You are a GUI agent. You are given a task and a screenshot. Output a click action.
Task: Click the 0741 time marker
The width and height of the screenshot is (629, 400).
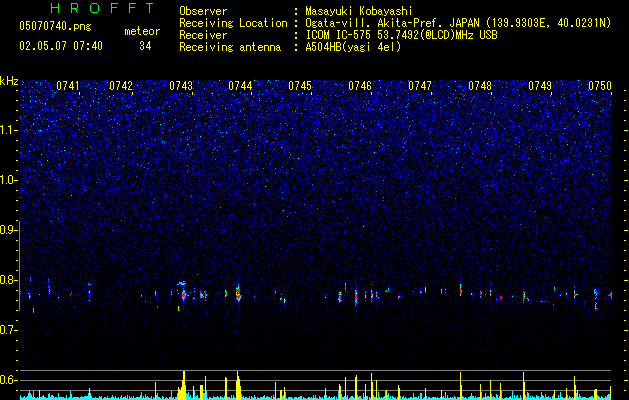pyautogui.click(x=67, y=86)
